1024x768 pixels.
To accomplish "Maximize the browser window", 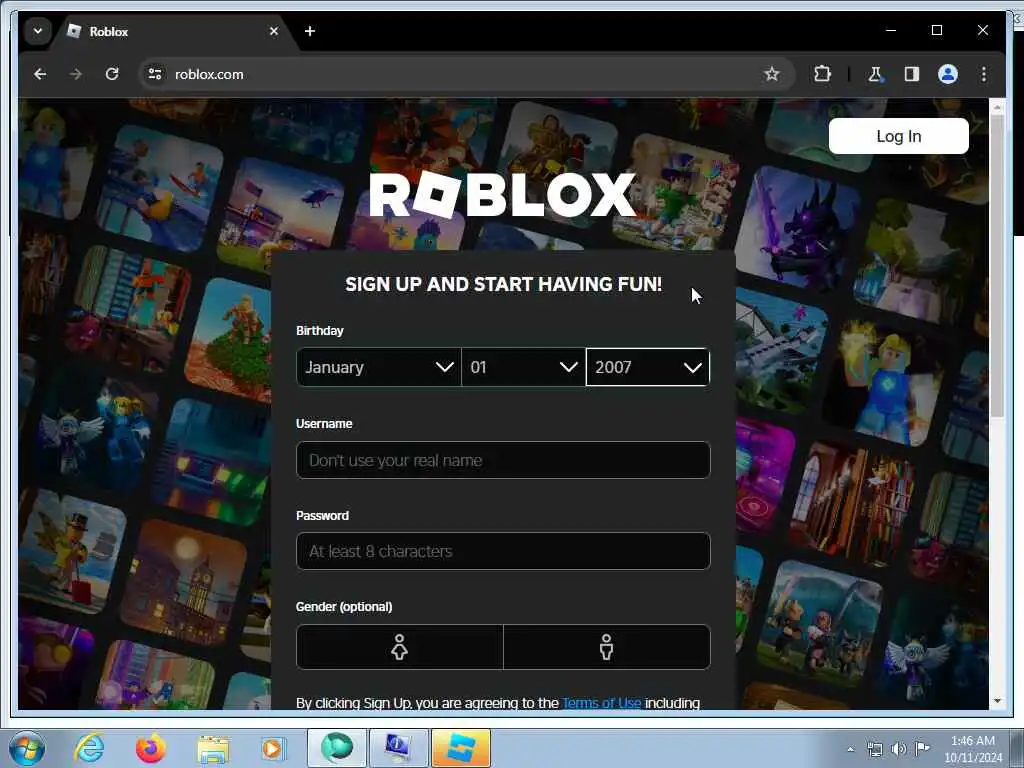I will 936,30.
